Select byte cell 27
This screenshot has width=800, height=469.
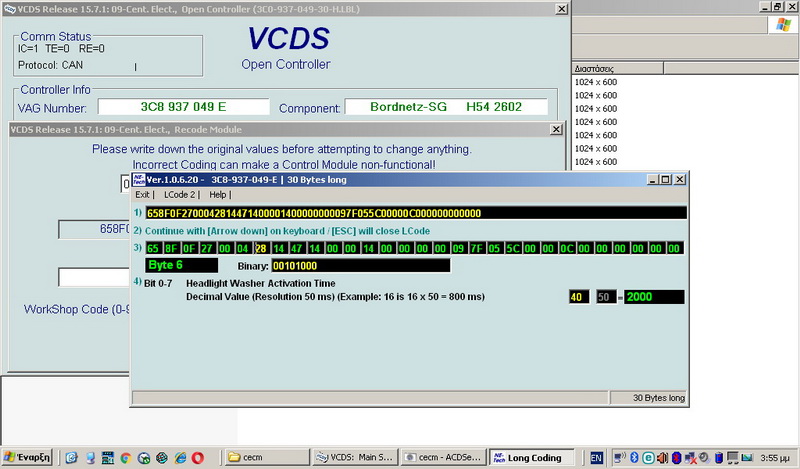tap(207, 249)
